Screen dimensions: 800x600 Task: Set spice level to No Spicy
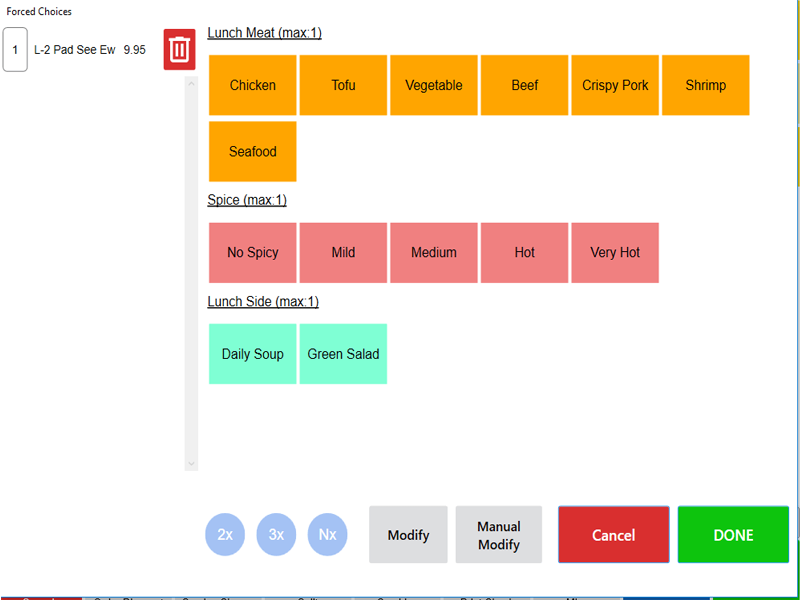[252, 252]
